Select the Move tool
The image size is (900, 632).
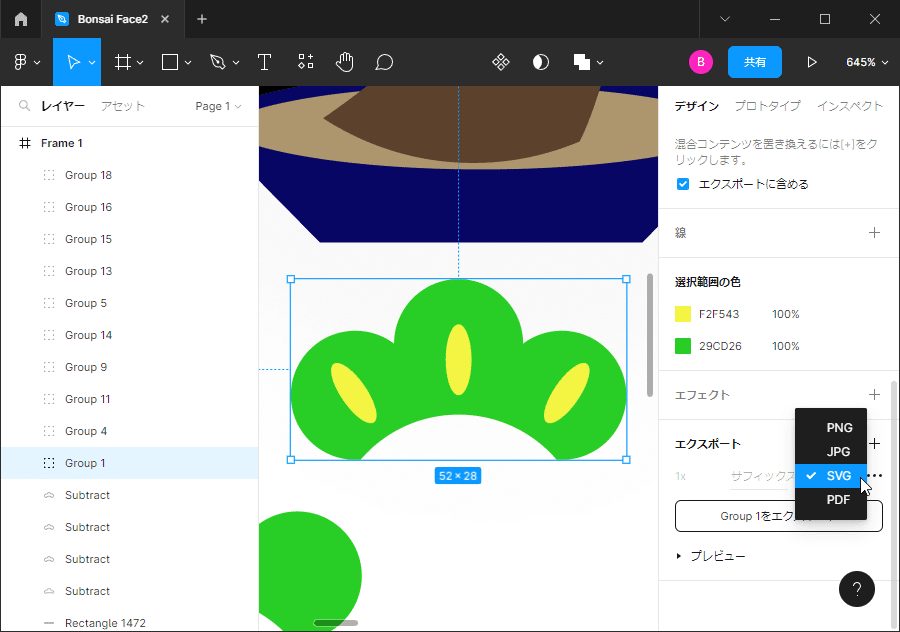(x=73, y=62)
